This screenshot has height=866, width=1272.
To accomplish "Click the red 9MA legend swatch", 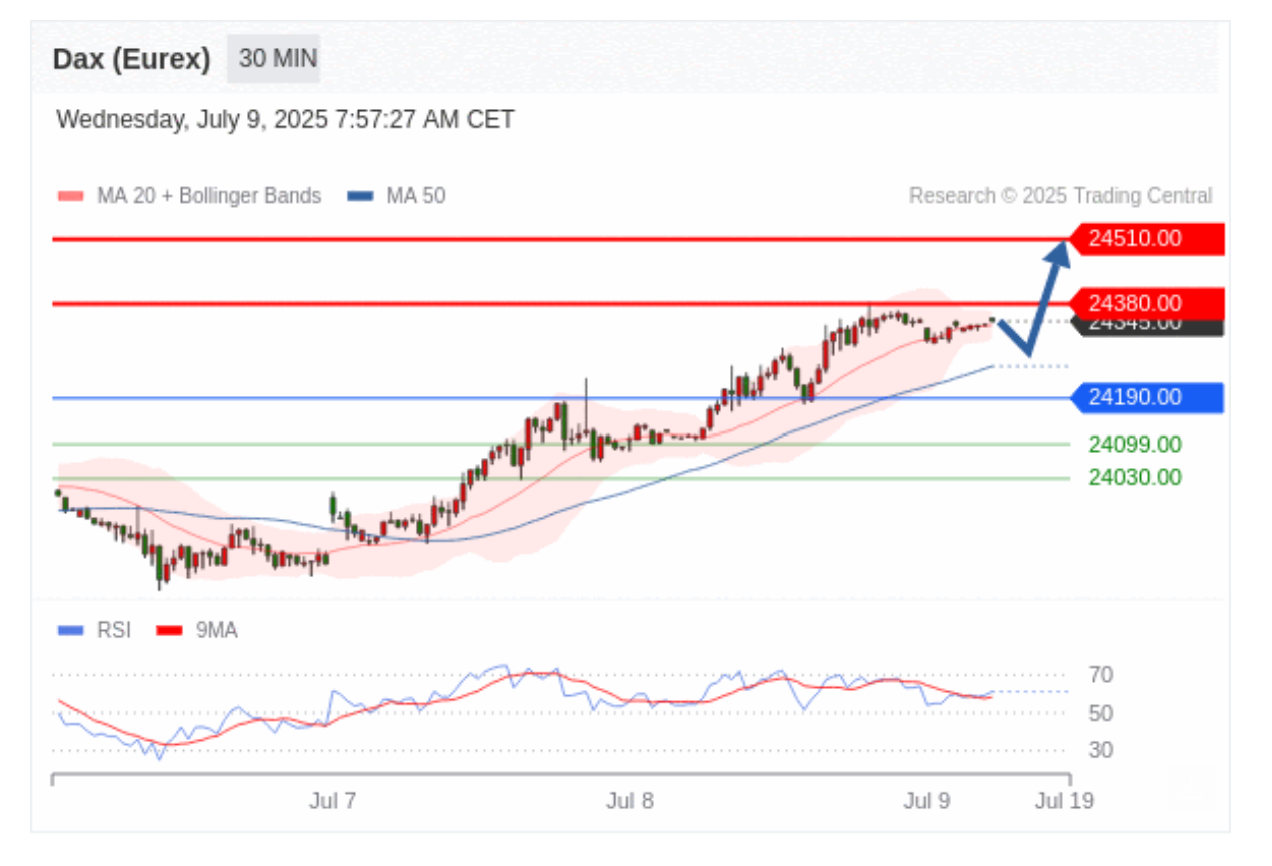I will (171, 631).
